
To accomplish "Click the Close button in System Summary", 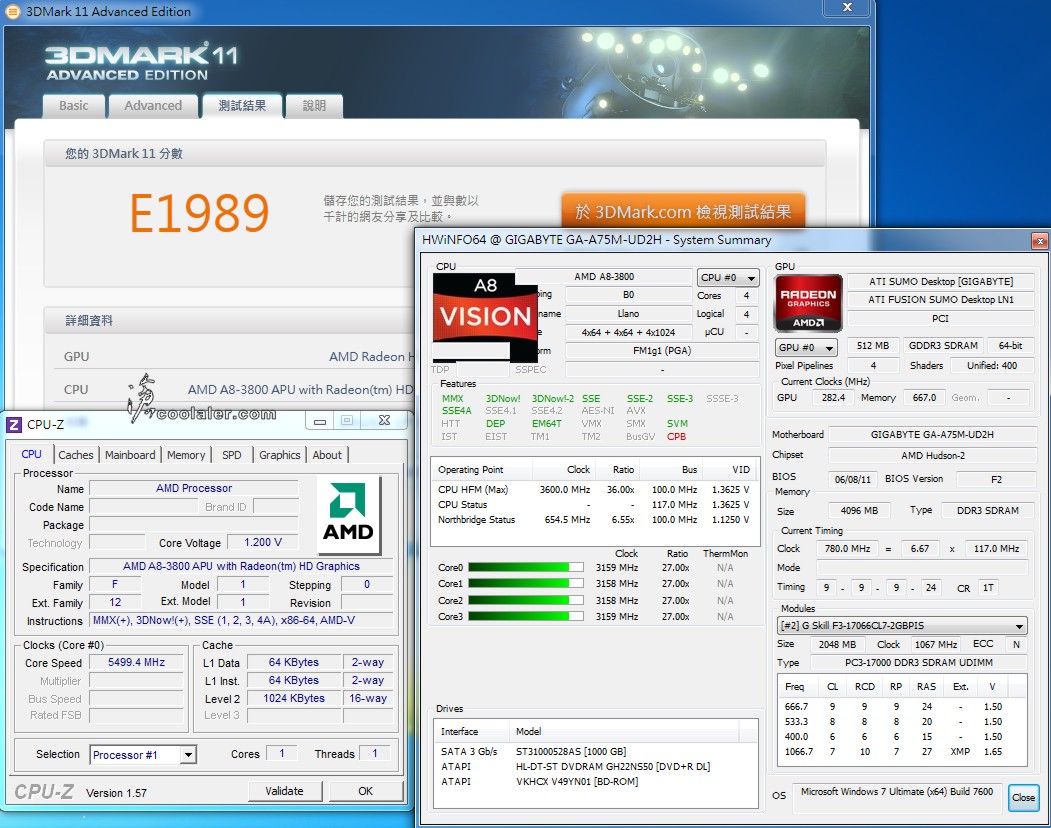I will click(1023, 798).
